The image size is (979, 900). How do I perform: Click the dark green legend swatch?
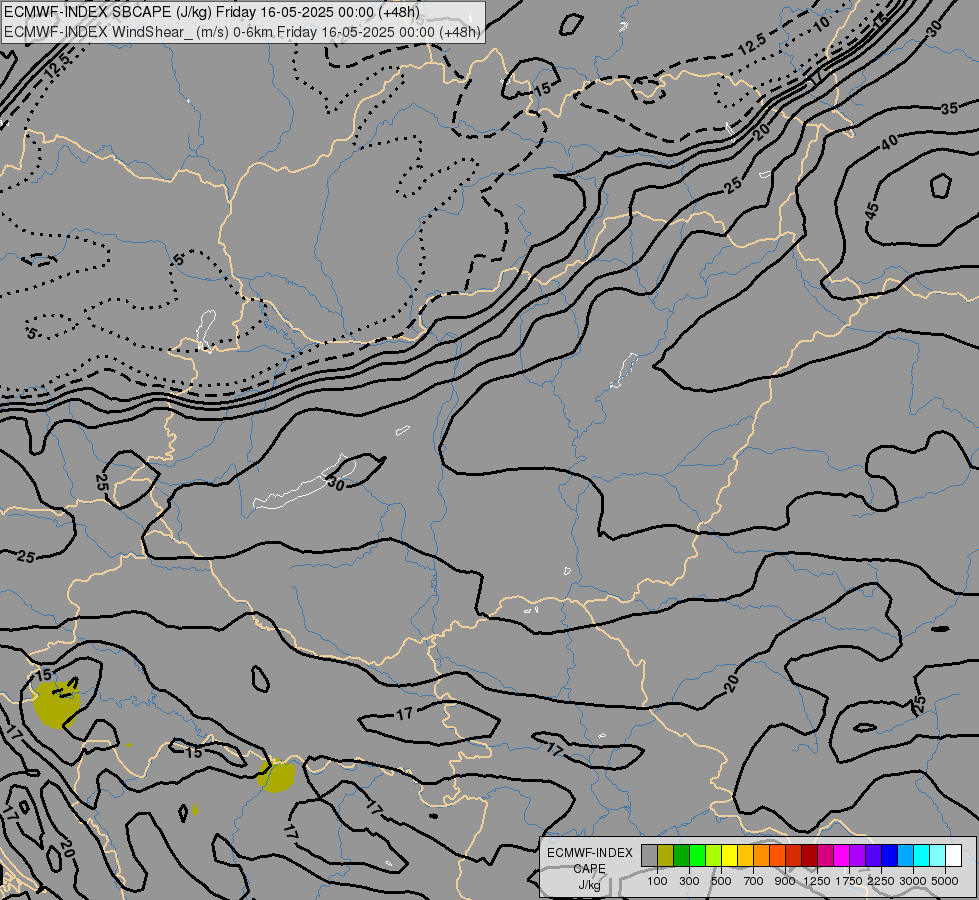click(681, 856)
